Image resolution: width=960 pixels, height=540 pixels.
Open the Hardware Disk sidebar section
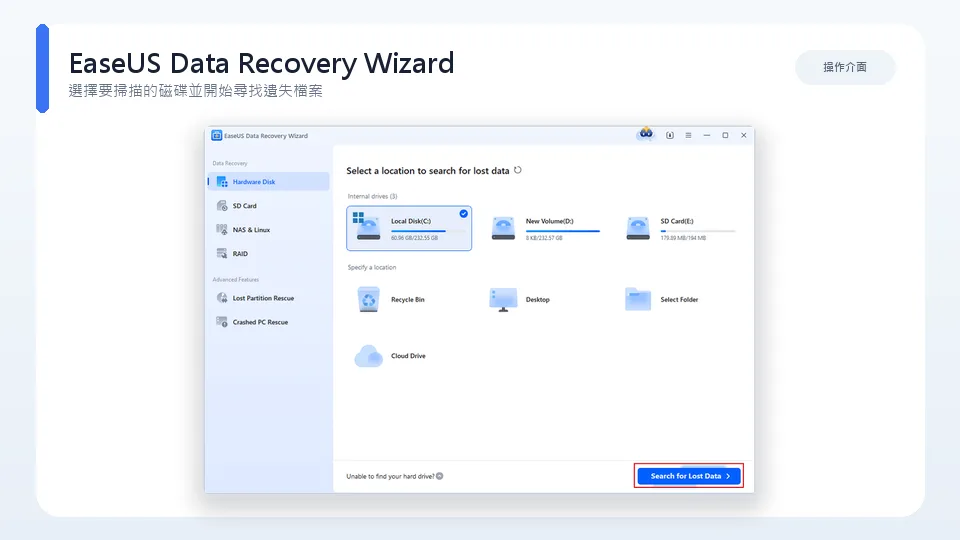pos(268,182)
